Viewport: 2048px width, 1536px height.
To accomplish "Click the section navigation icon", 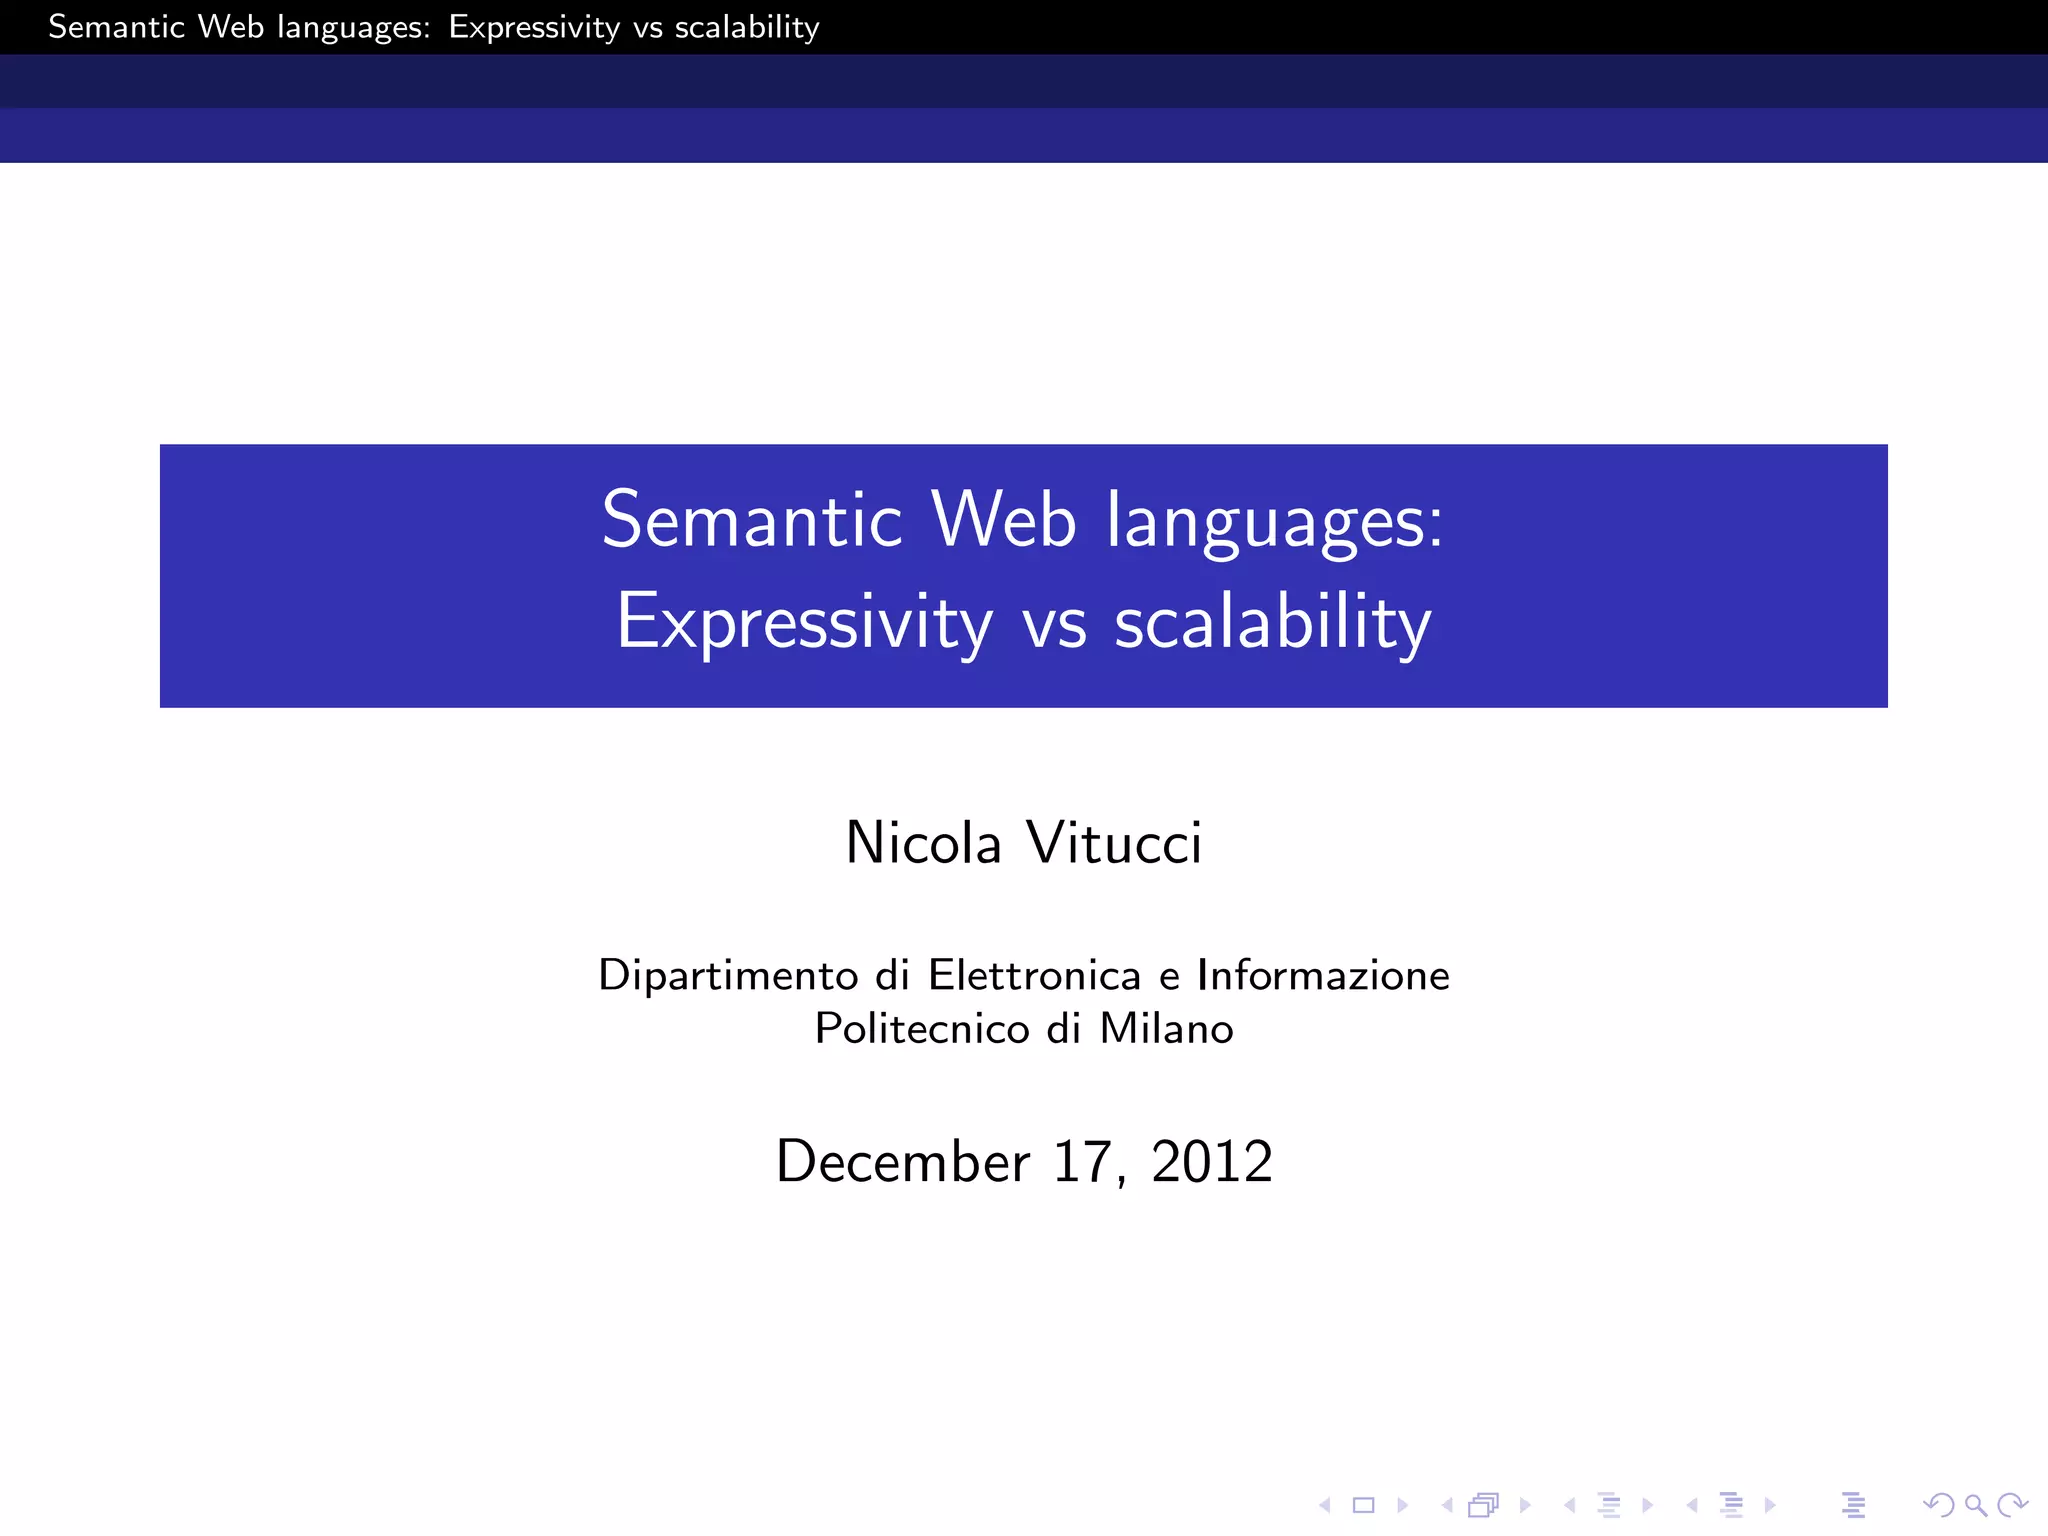I will click(x=1731, y=1505).
